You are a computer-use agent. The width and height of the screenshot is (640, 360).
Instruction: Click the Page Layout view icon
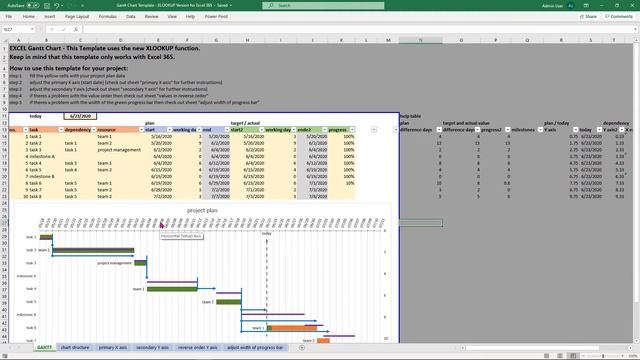tap(560, 356)
